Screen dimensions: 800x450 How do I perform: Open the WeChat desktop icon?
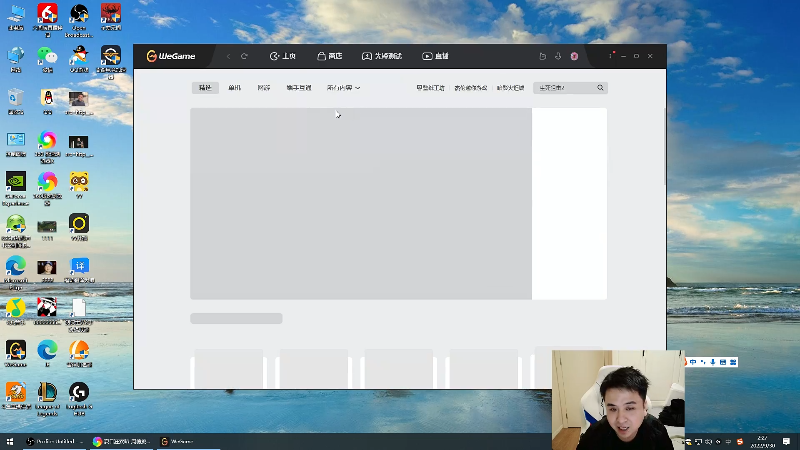tap(47, 60)
